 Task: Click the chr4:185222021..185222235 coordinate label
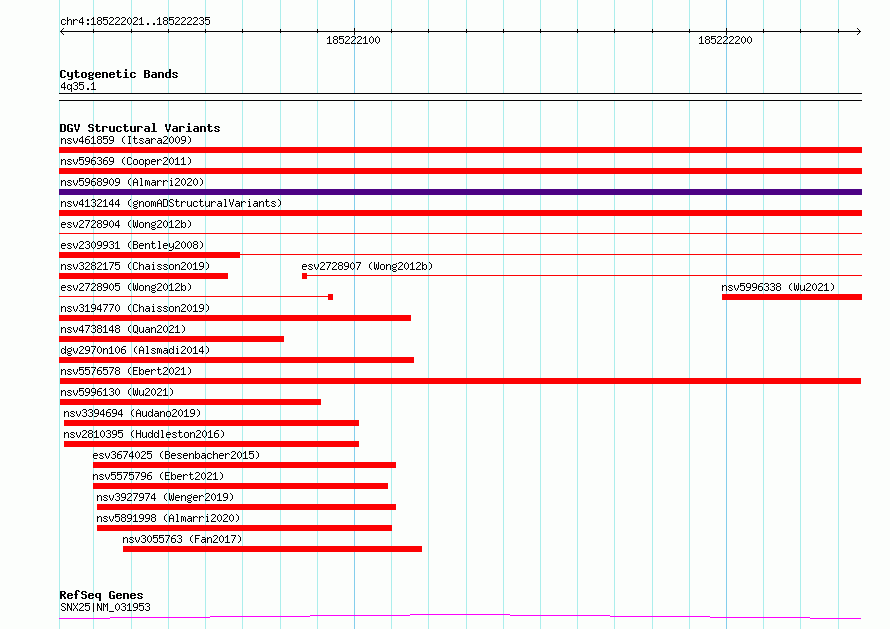click(x=135, y=21)
